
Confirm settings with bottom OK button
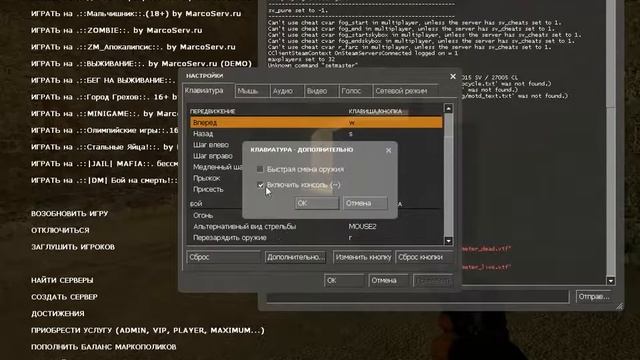344,280
